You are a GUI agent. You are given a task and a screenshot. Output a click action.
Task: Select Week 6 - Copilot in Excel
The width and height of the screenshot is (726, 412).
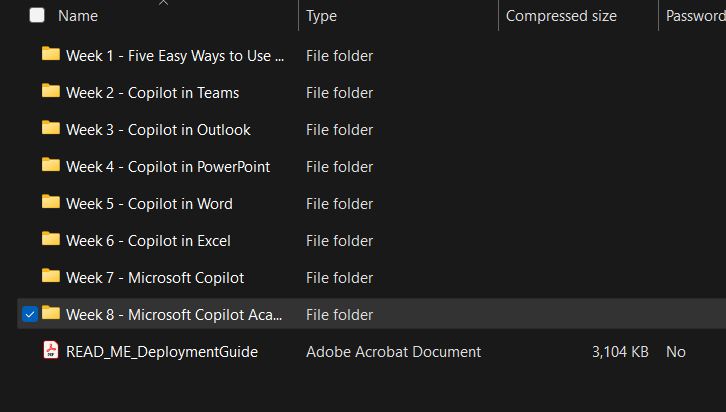[148, 241]
